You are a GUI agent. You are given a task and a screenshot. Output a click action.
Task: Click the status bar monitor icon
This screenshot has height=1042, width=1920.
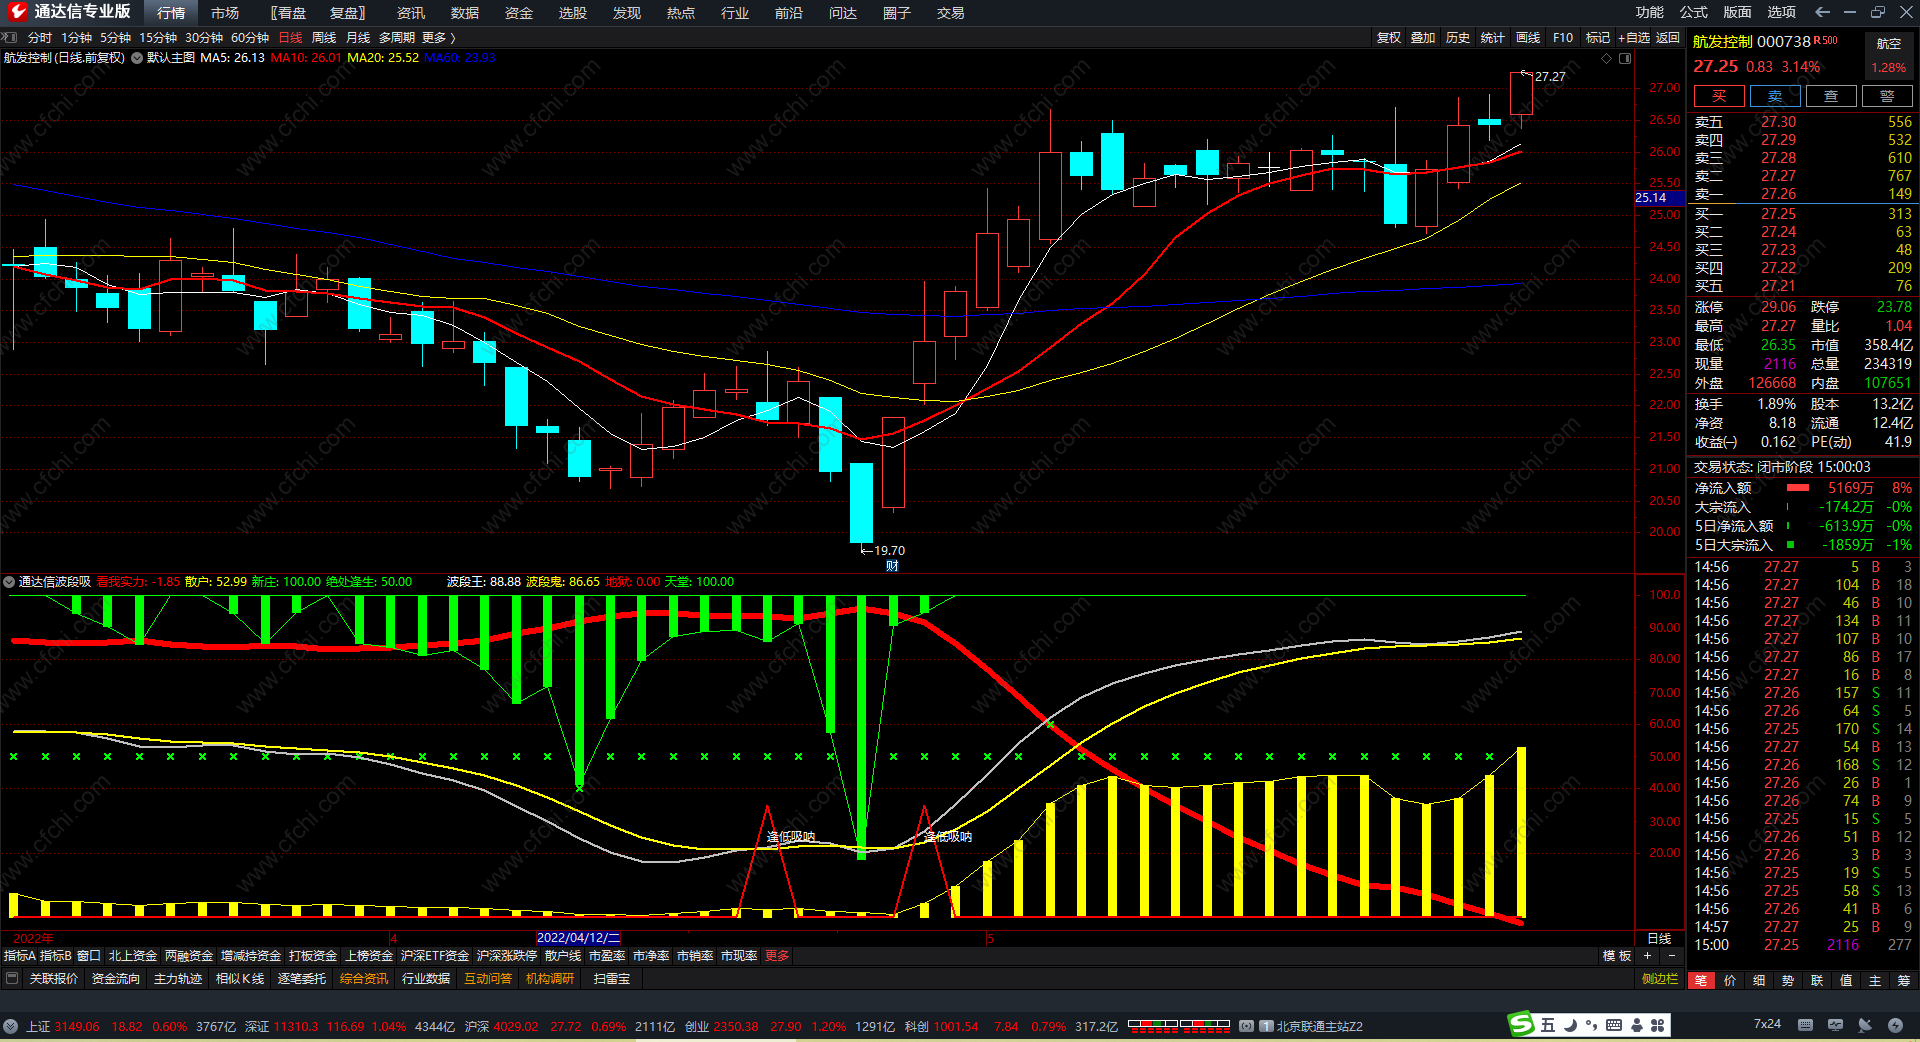(1835, 1025)
